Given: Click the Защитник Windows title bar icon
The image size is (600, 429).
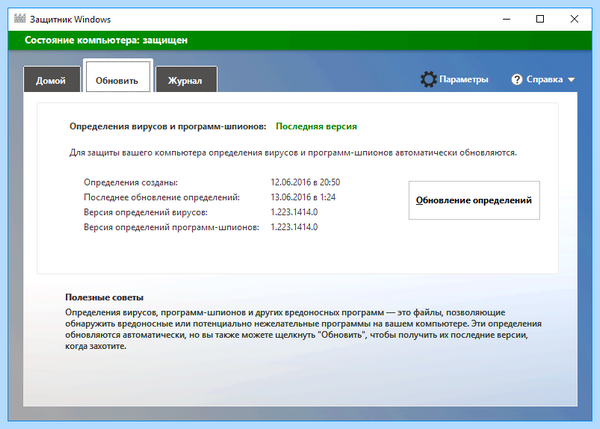Looking at the screenshot, I should 20,19.
